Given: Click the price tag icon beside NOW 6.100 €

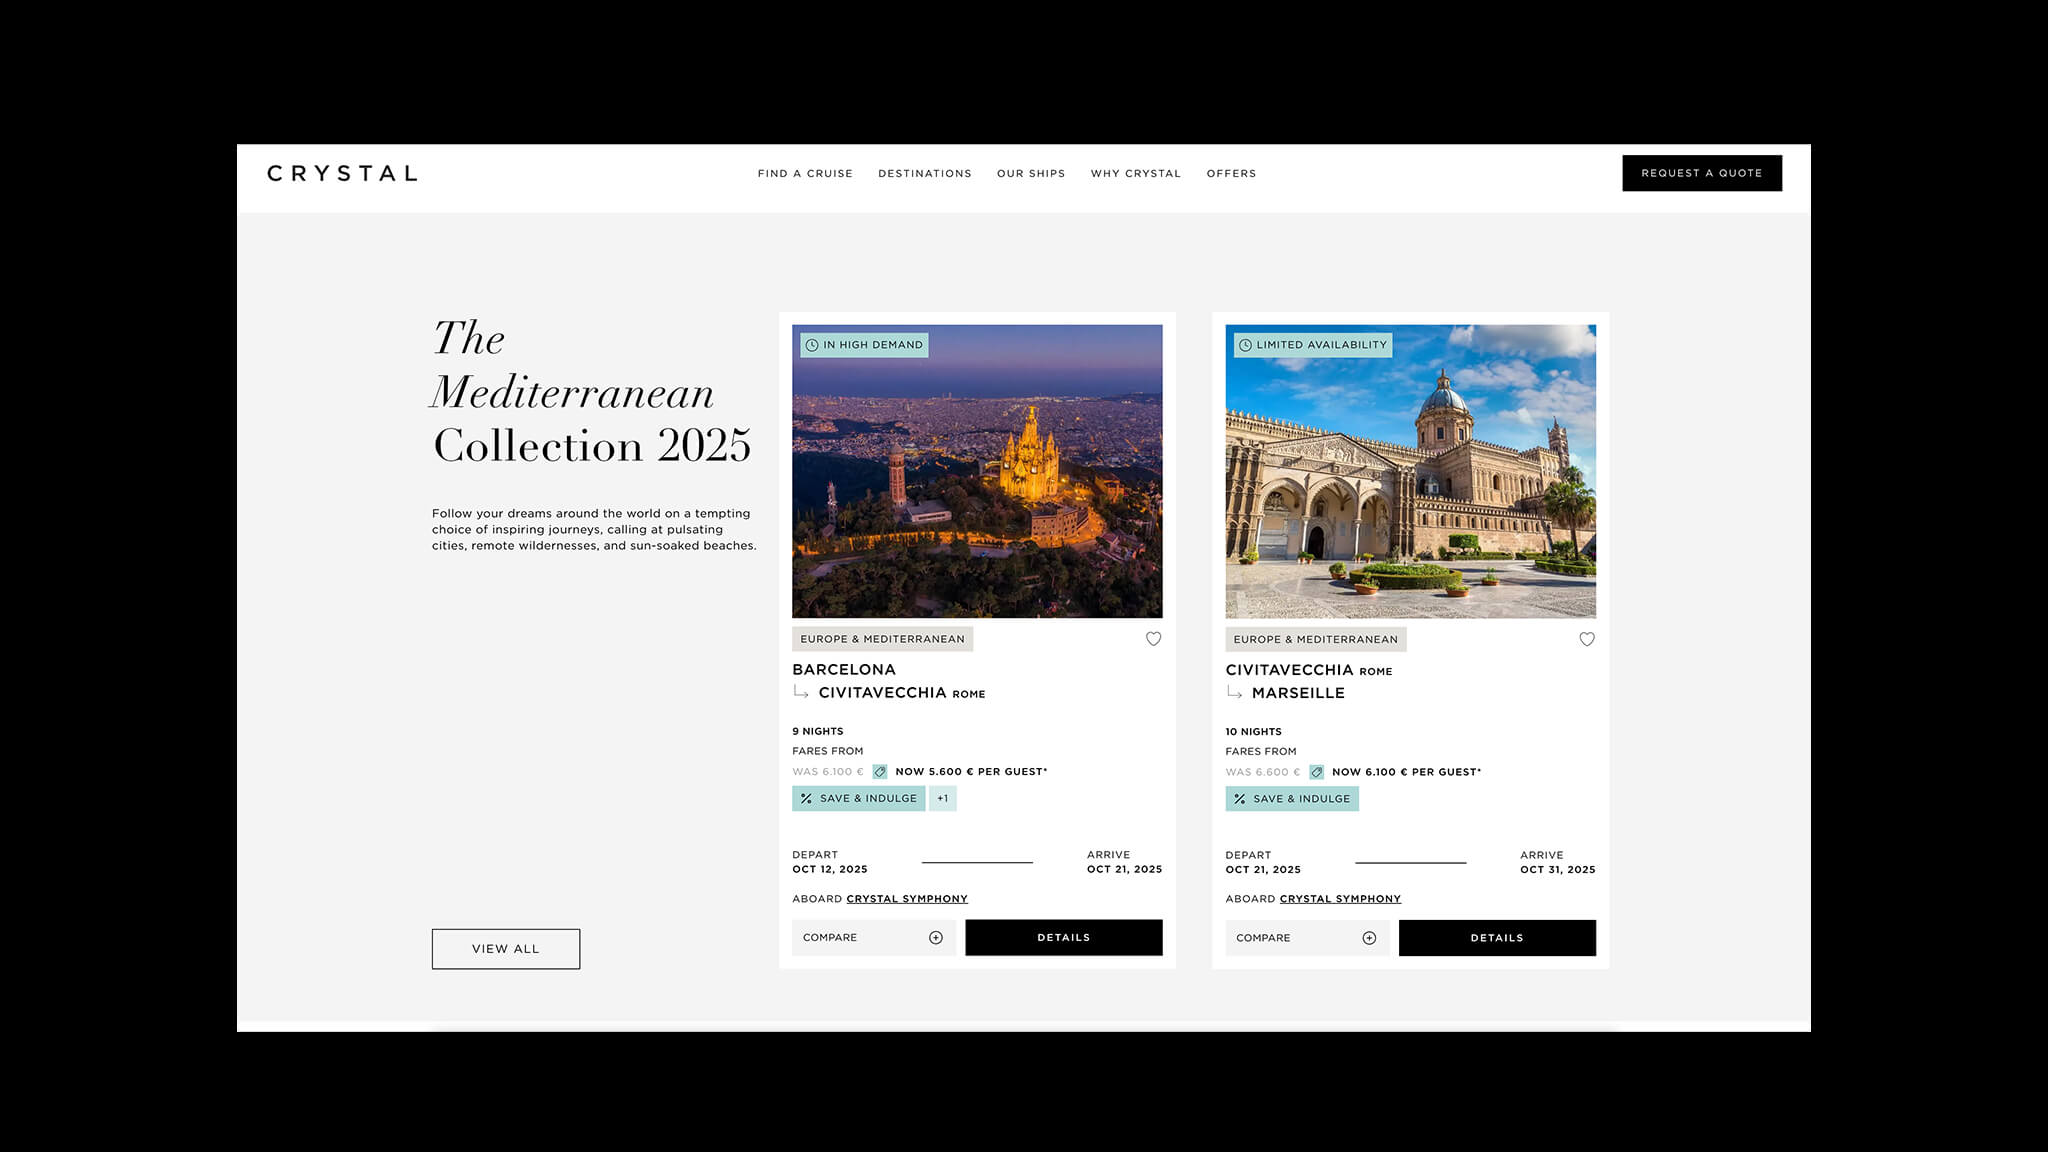Looking at the screenshot, I should coord(1317,772).
